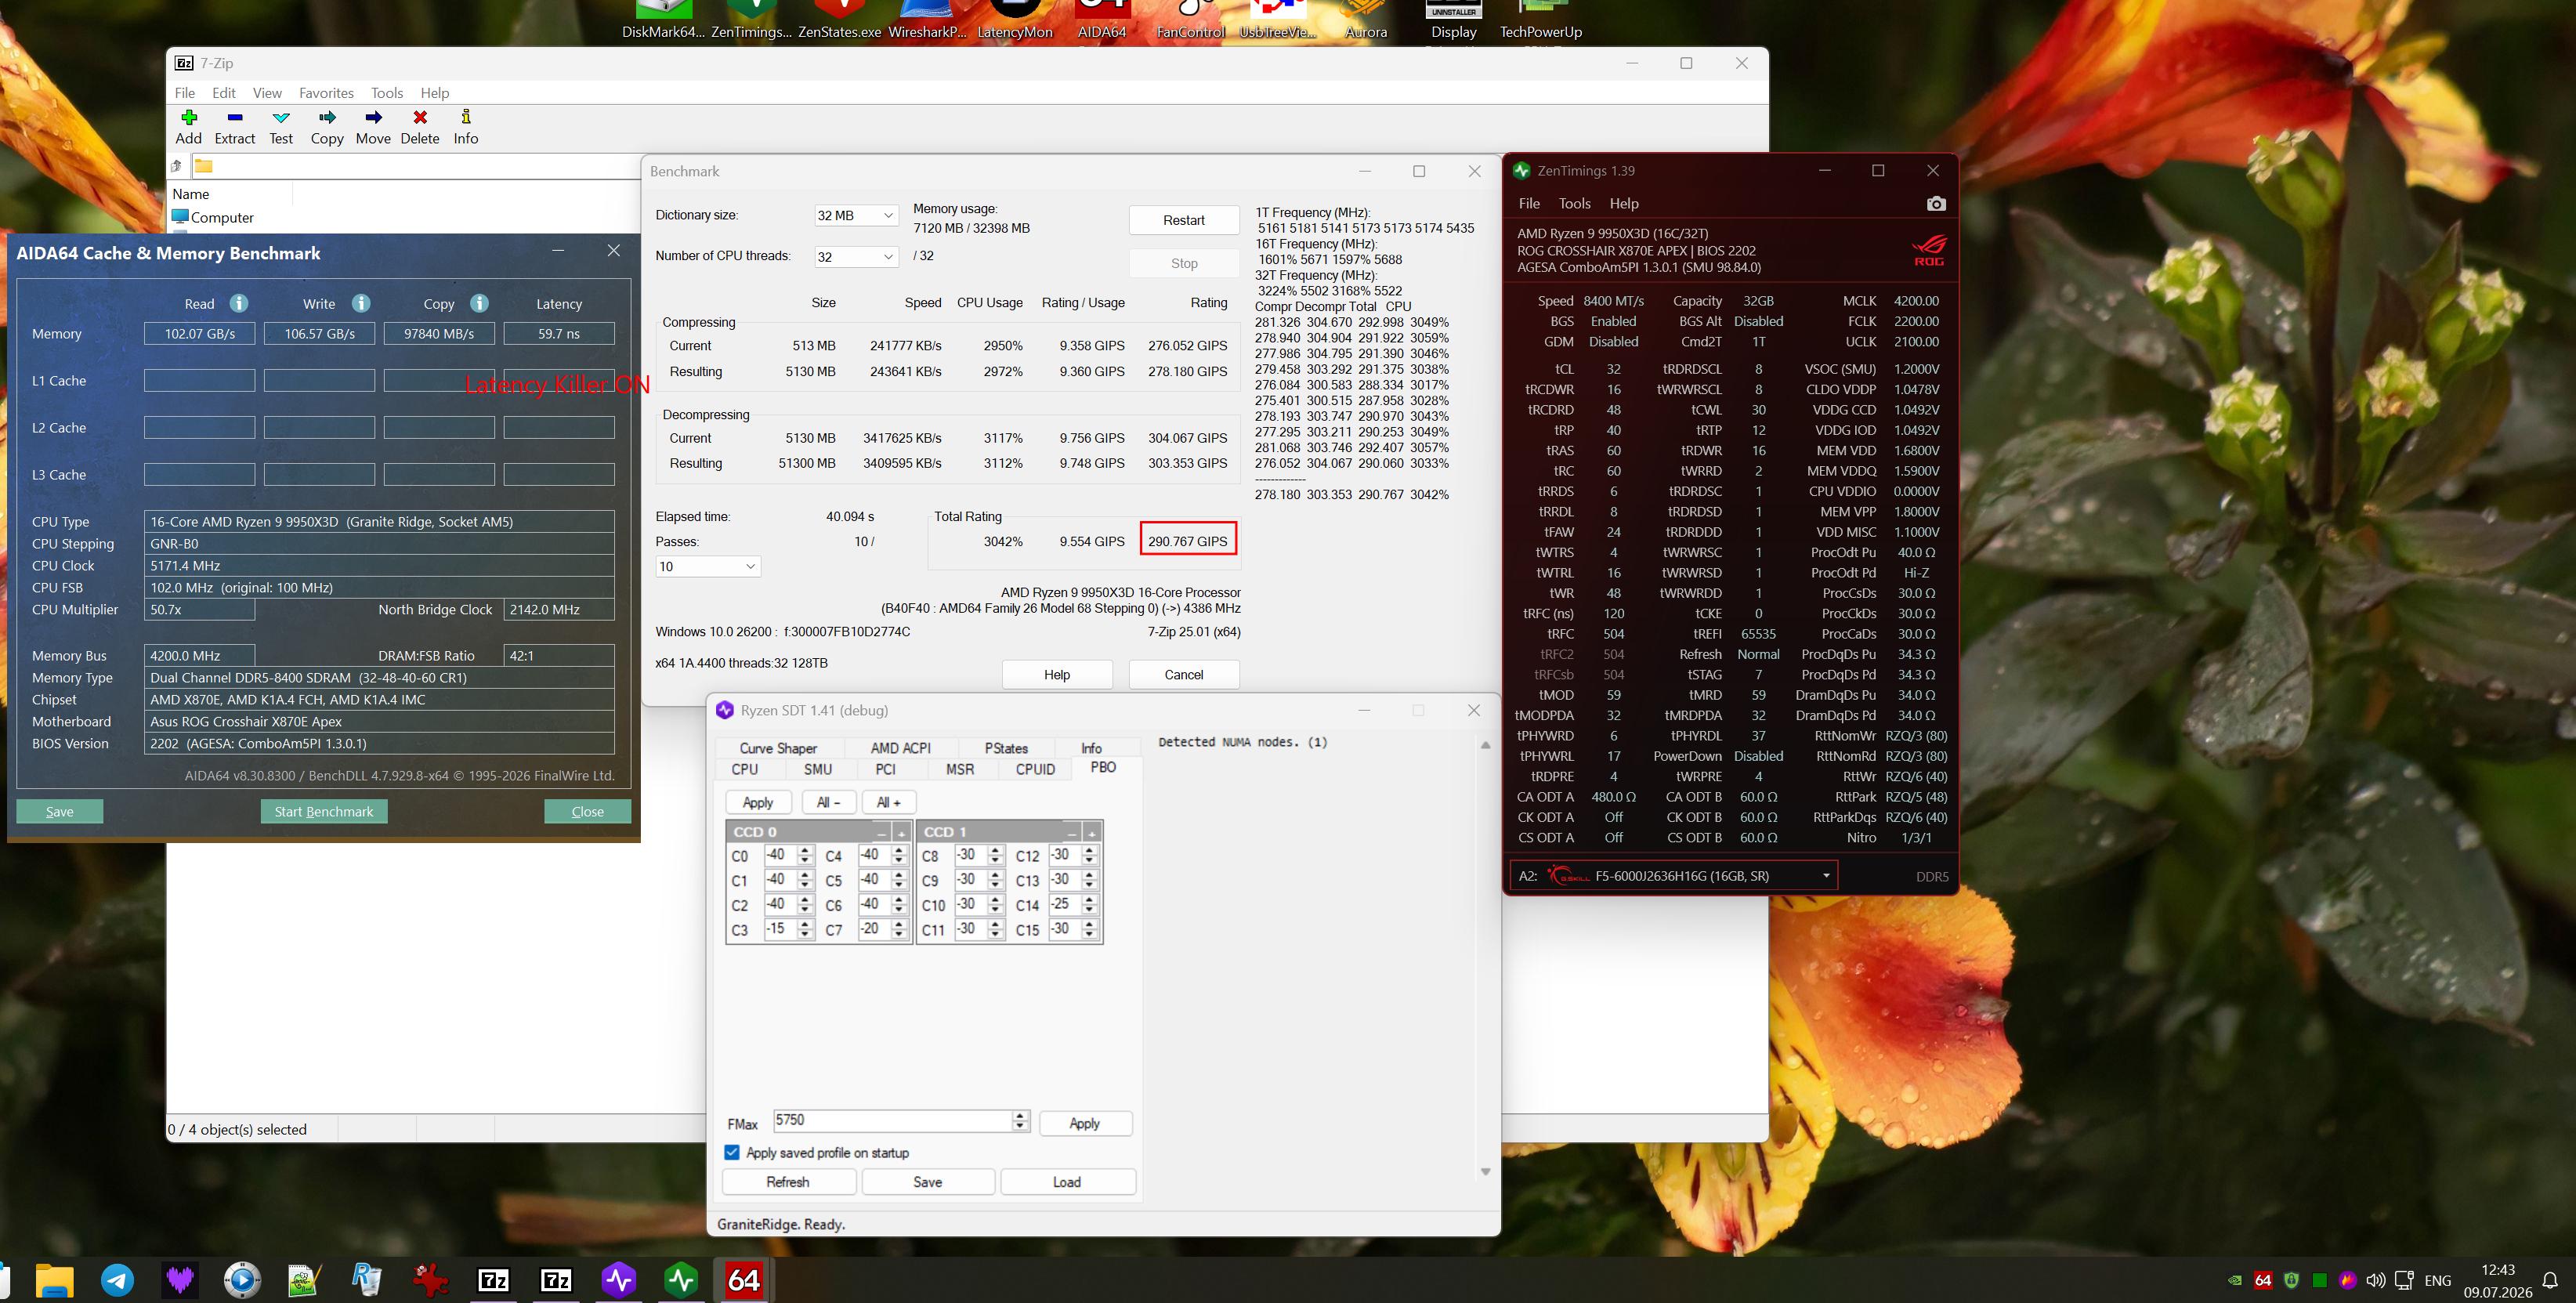Click Start Benchmark in AIDA64
This screenshot has width=2576, height=1303.
[324, 811]
